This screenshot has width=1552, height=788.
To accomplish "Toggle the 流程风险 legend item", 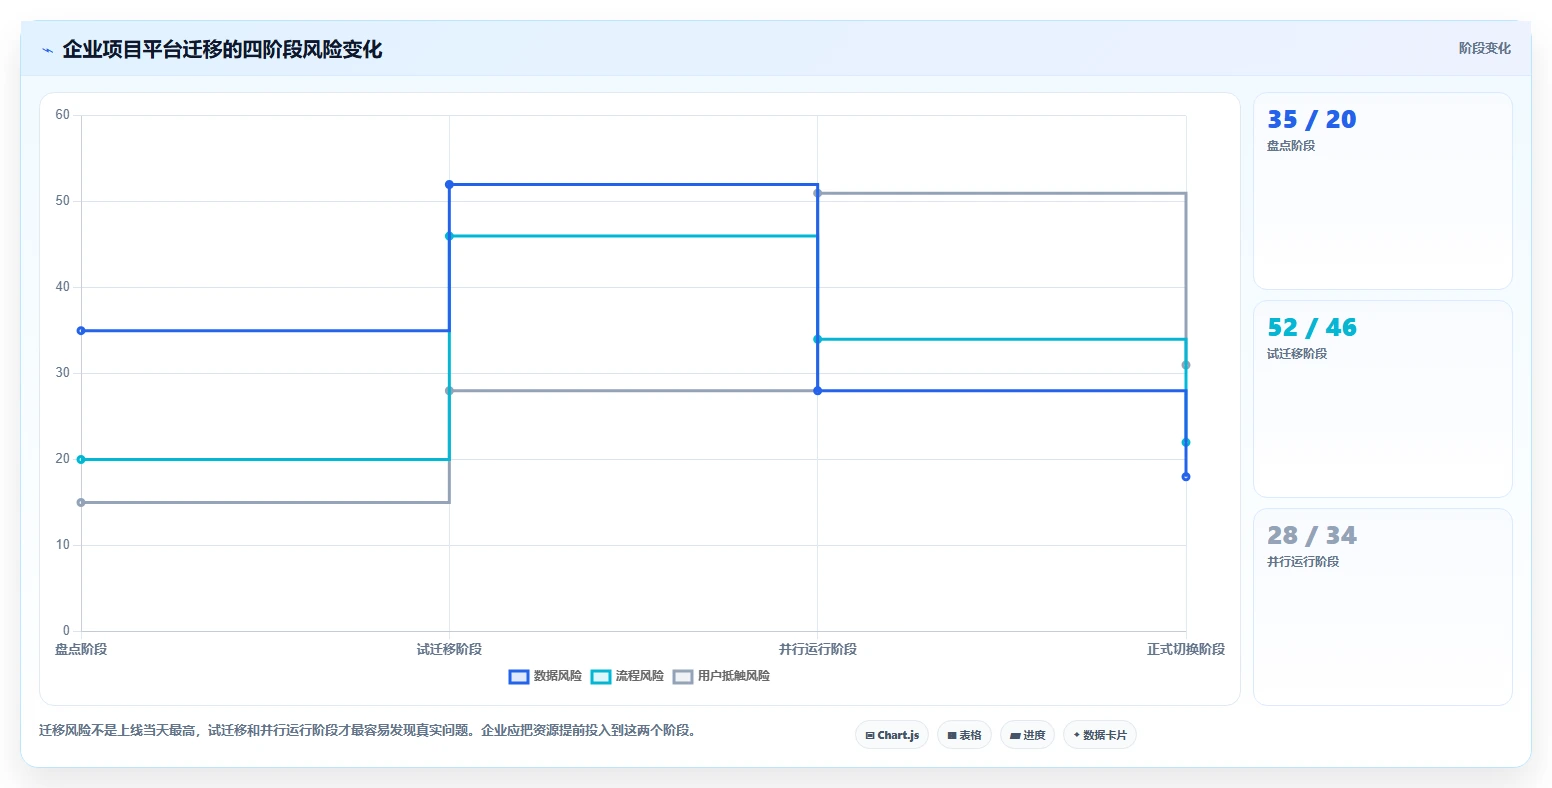I will tap(627, 677).
